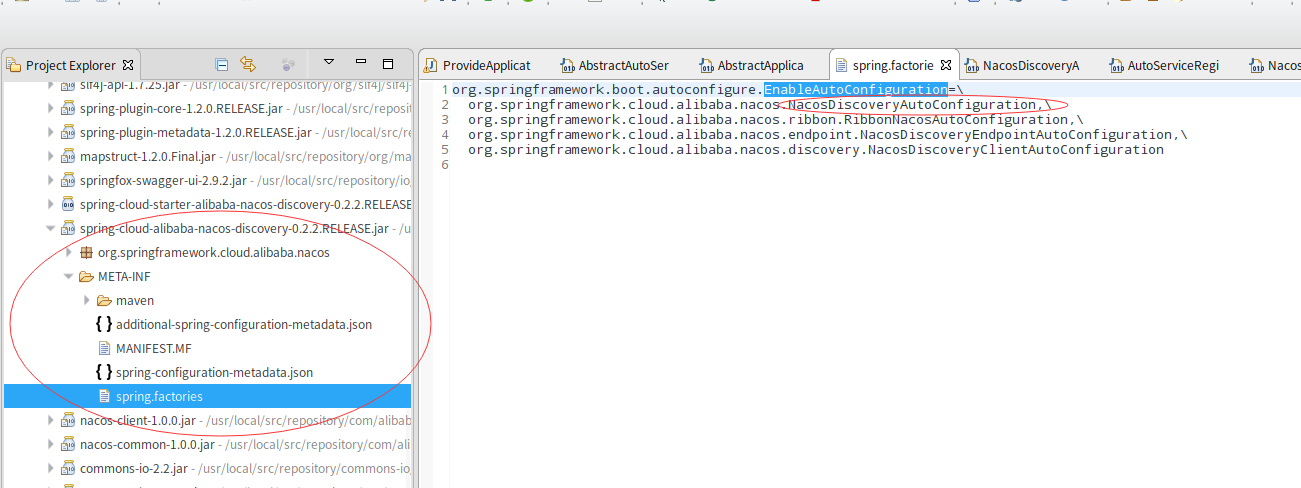
Task: Close the spring.factorie editor tab
Action: (946, 65)
